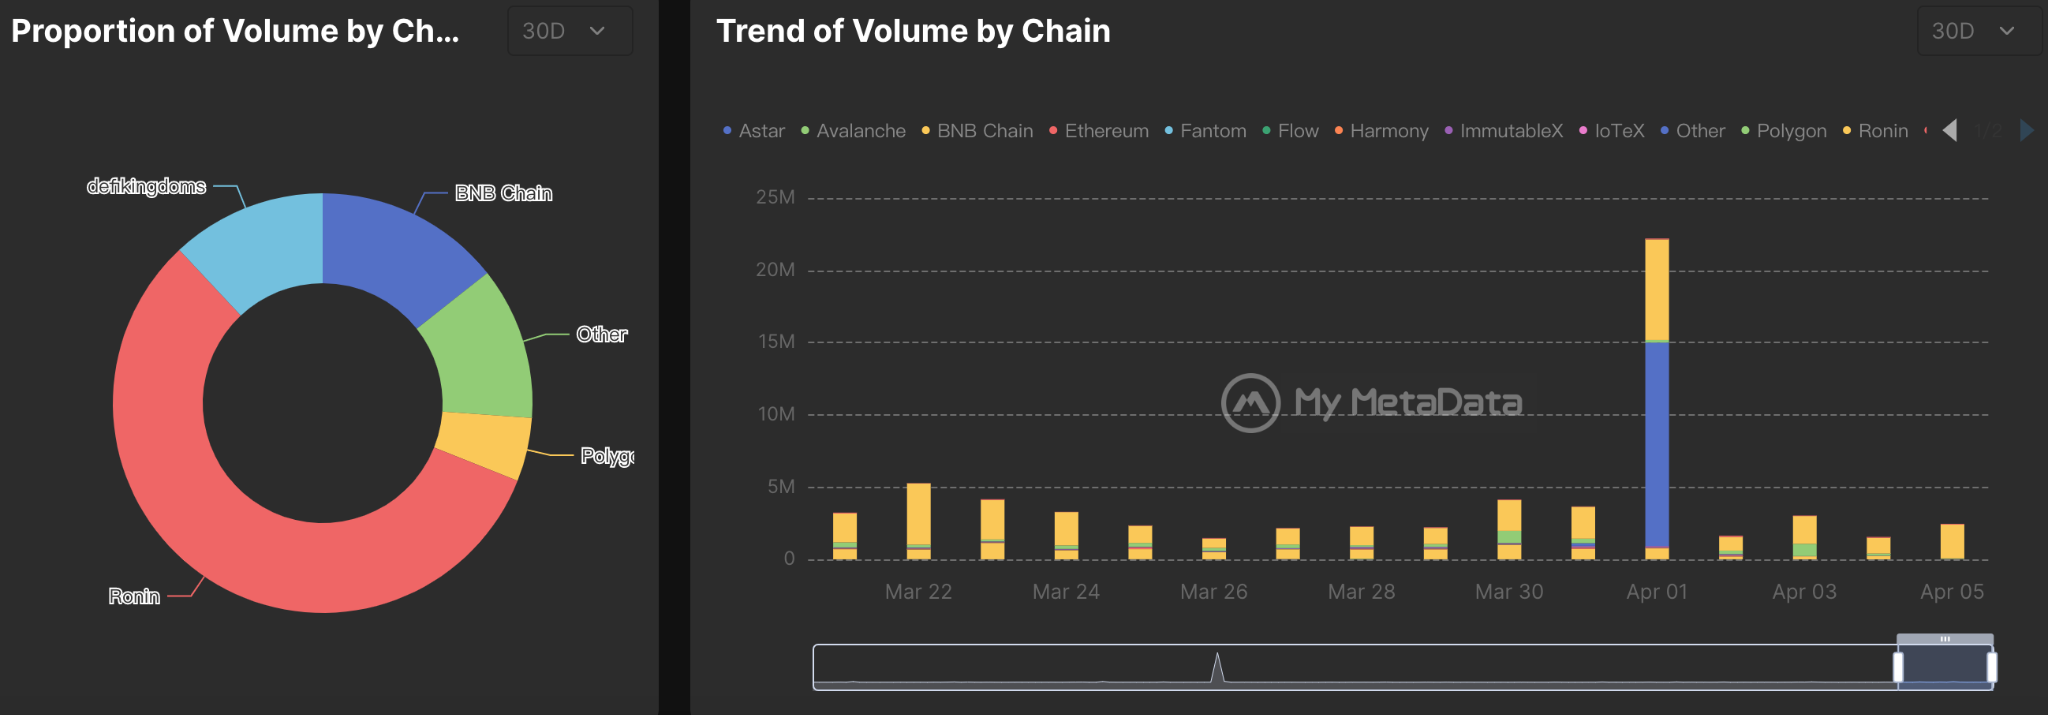This screenshot has height=715, width=2048.
Task: Click the legend's previous page arrow
Action: [1949, 130]
